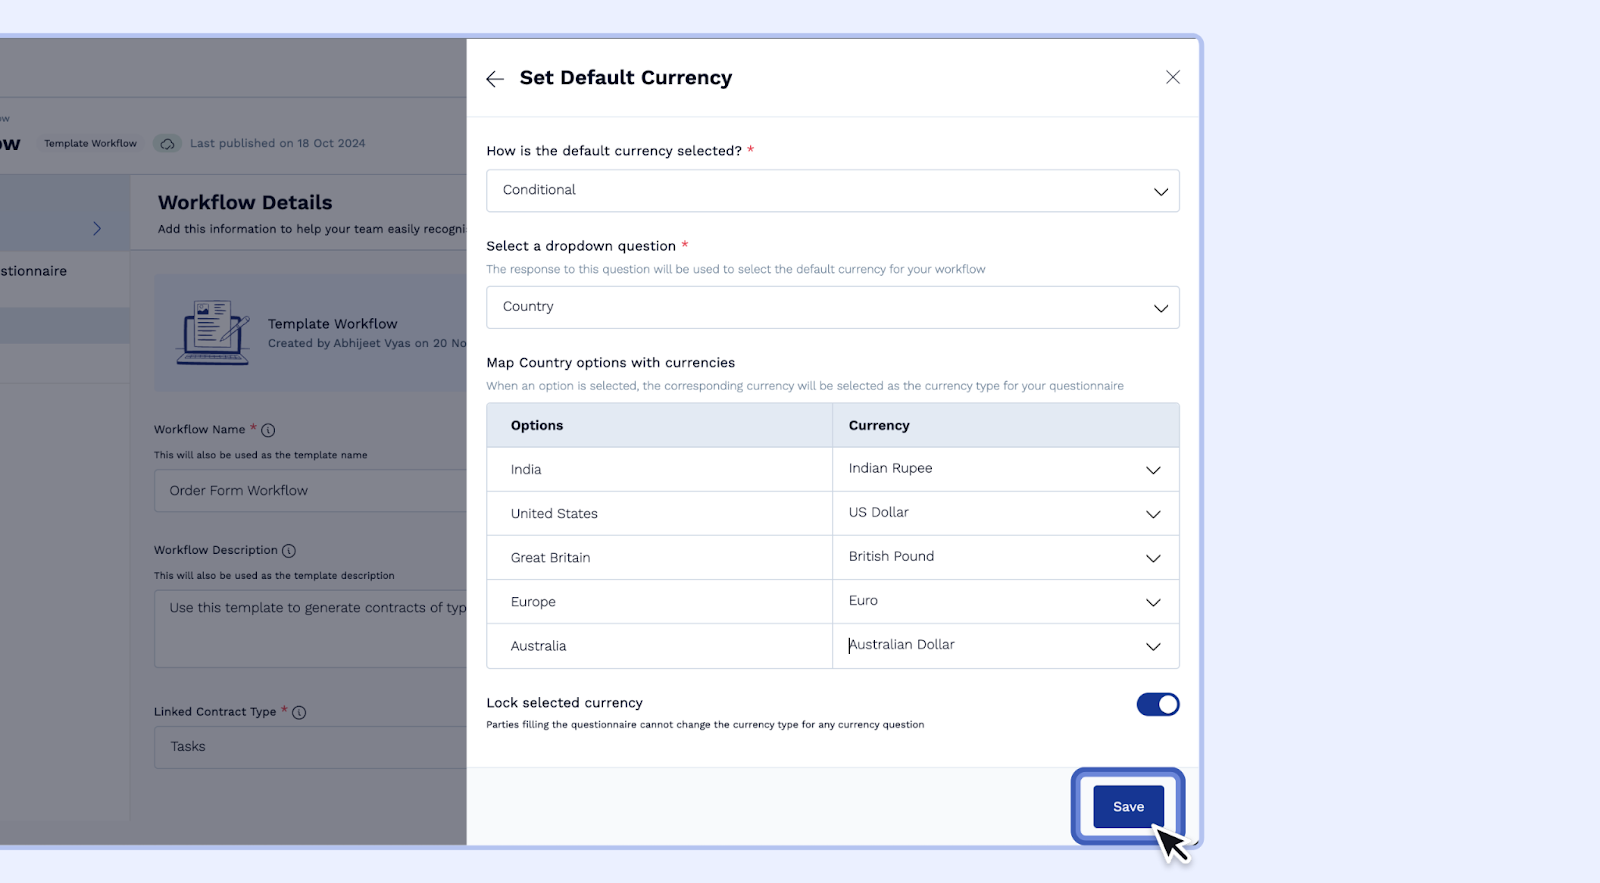Open the dropdown question selector showing Country
Image resolution: width=1600 pixels, height=883 pixels.
tap(833, 308)
